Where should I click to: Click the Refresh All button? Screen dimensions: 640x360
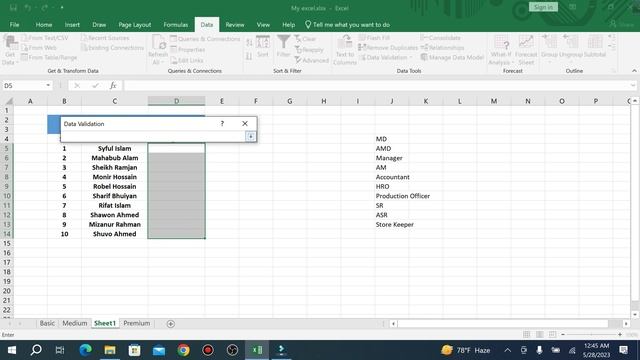point(158,50)
